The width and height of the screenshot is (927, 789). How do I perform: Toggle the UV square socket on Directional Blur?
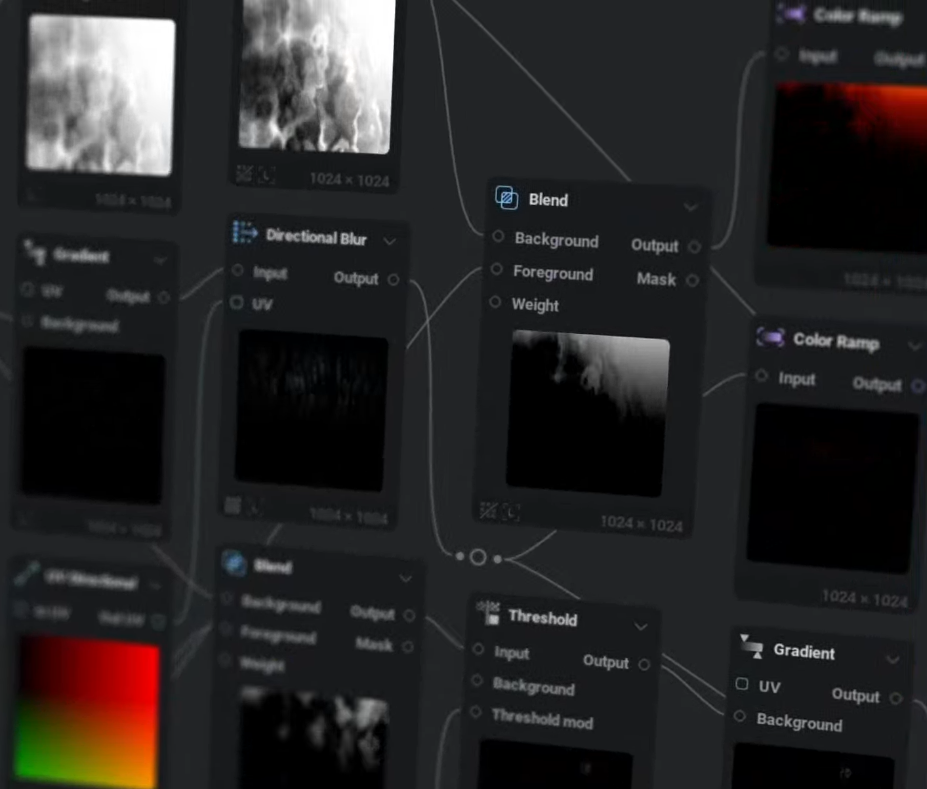coord(237,302)
